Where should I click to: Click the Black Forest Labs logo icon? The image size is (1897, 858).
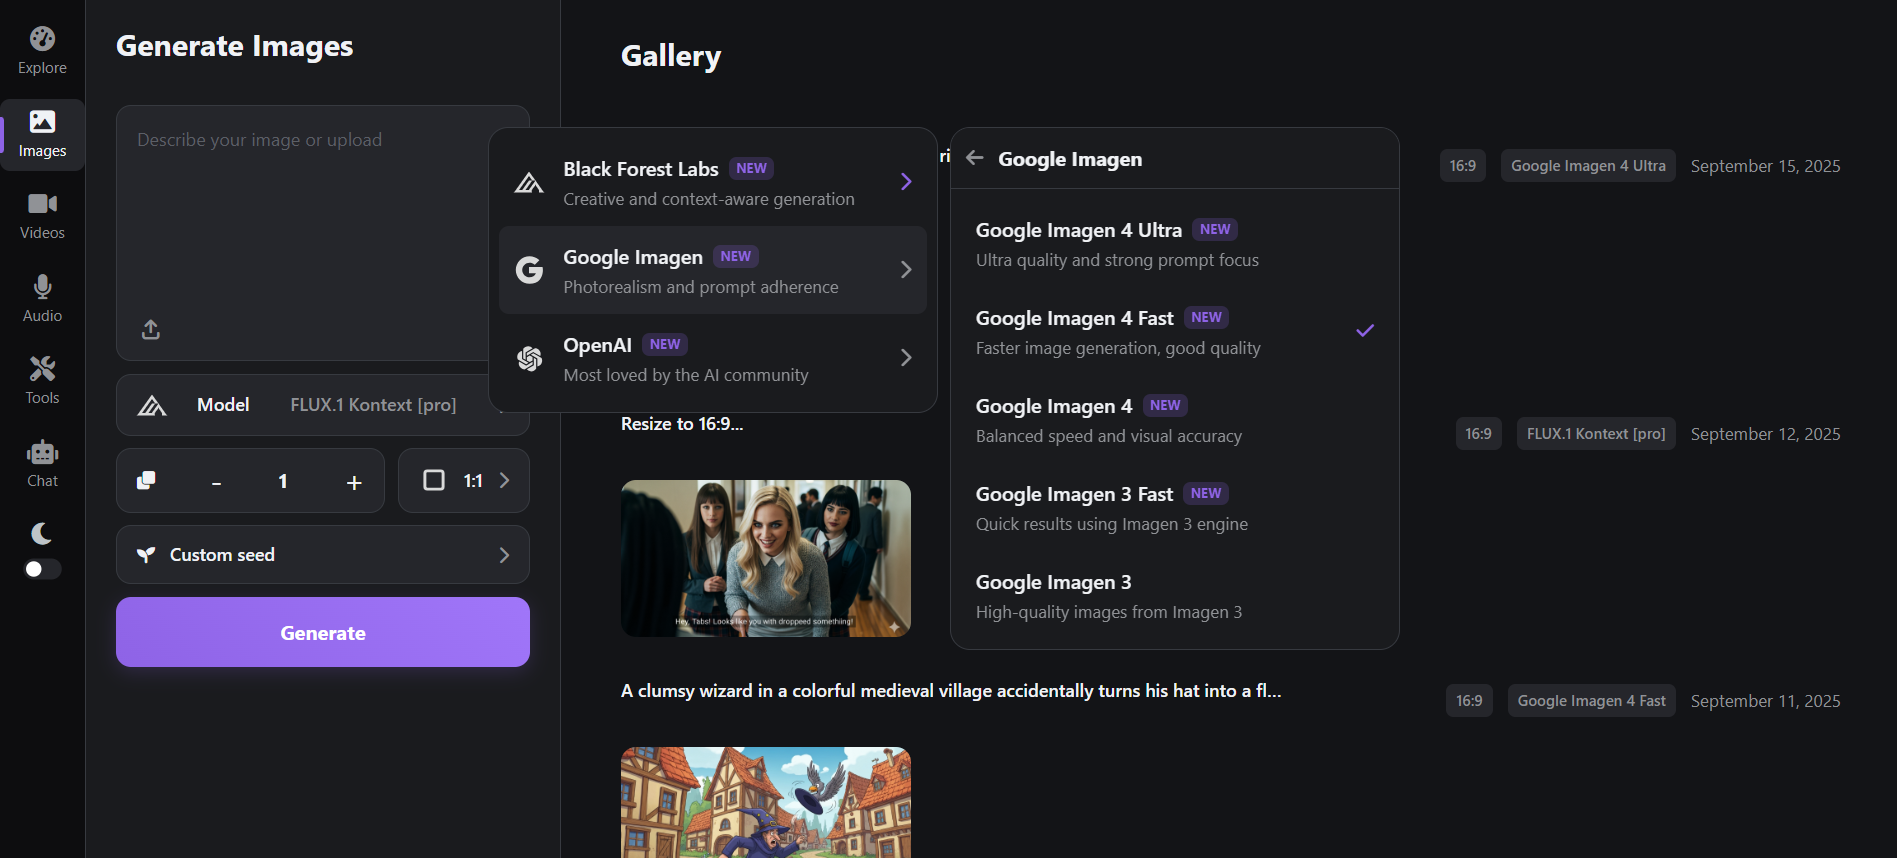pos(529,182)
